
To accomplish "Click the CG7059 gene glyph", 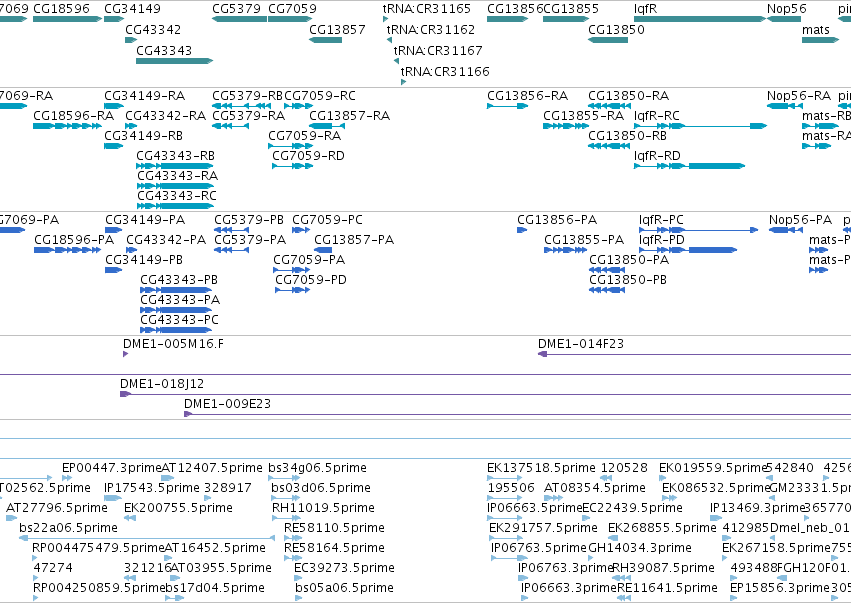I will (290, 19).
